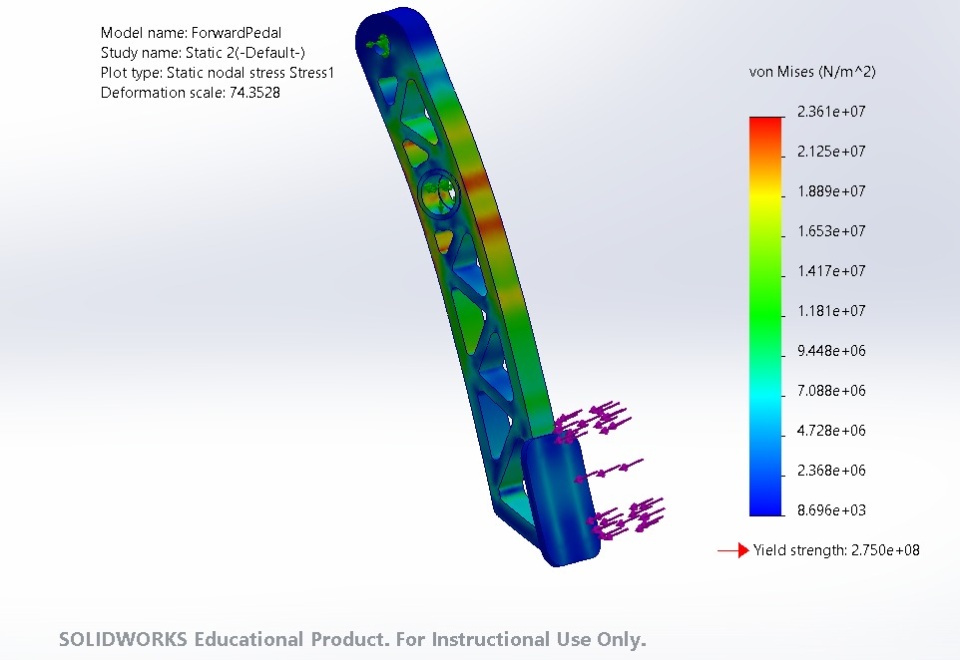Click the legend value 1.889e+07
This screenshot has width=960, height=660.
(x=831, y=191)
